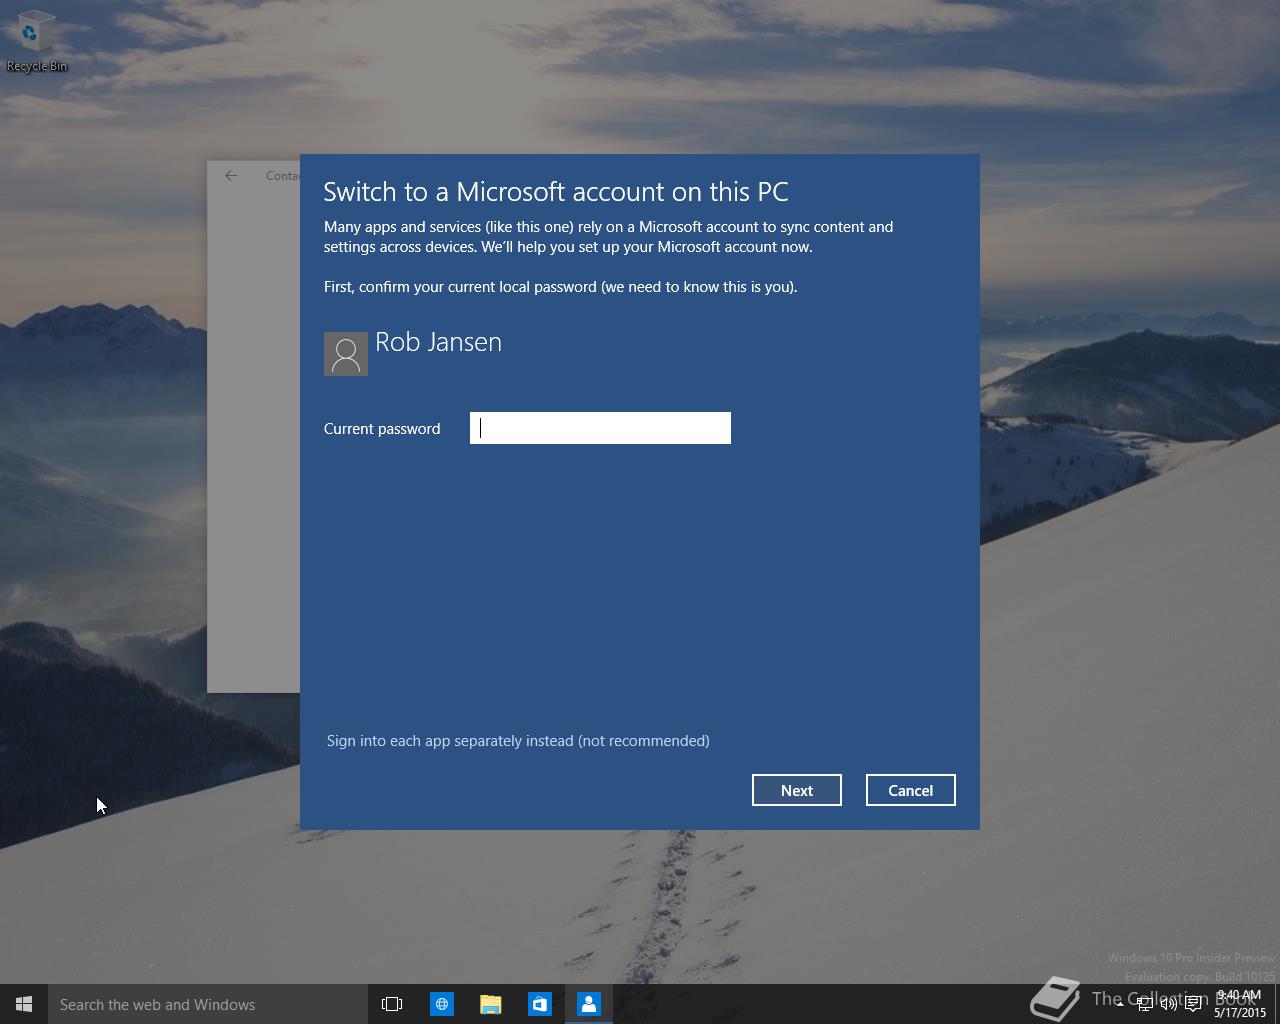Cancel the Microsoft account dialog
The width and height of the screenshot is (1280, 1024).
pyautogui.click(x=910, y=790)
